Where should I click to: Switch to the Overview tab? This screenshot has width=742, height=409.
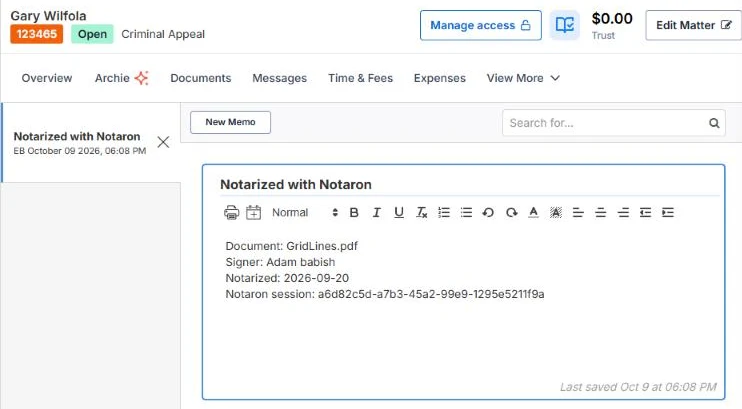tap(47, 78)
